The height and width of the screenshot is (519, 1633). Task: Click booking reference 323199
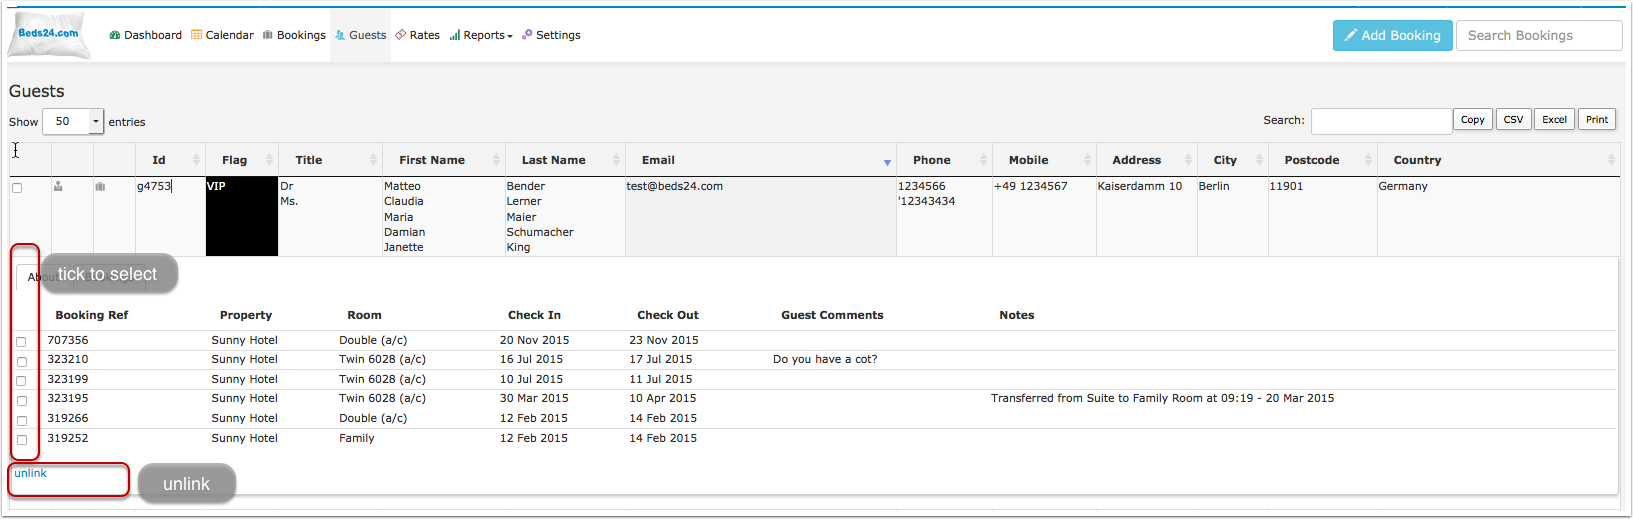point(68,379)
